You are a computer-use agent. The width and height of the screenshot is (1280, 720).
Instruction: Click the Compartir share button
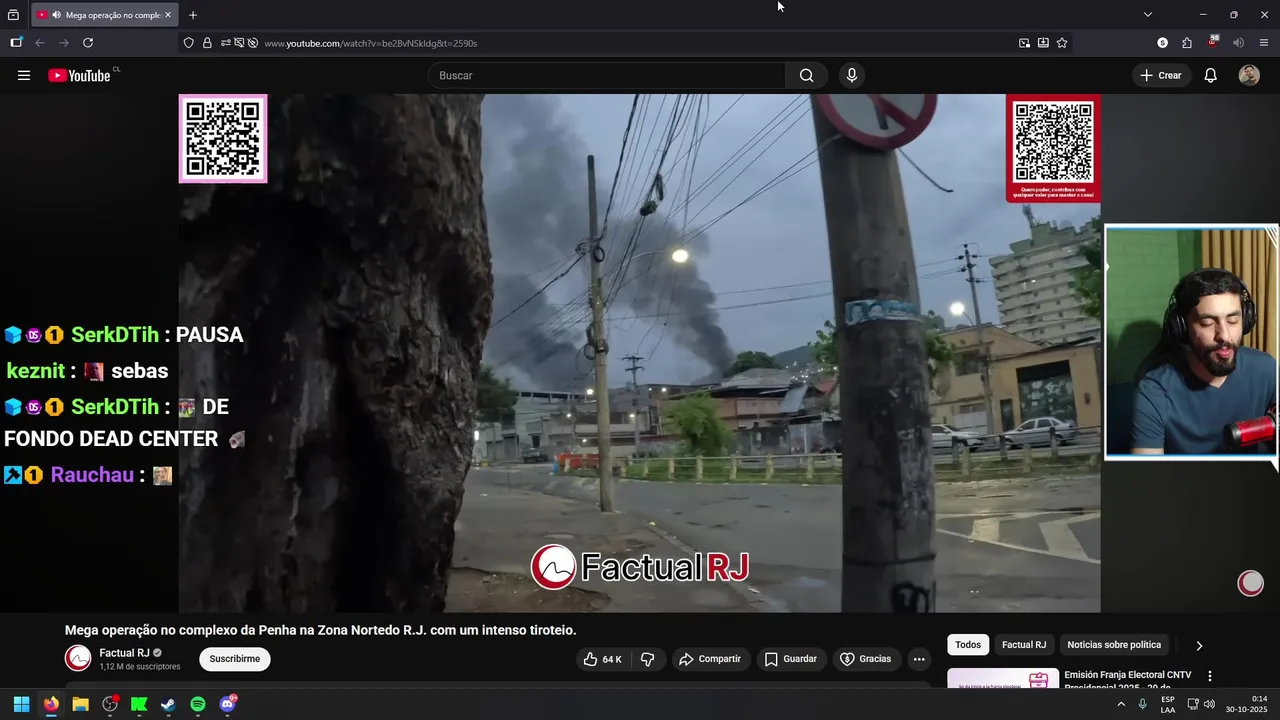click(x=710, y=659)
